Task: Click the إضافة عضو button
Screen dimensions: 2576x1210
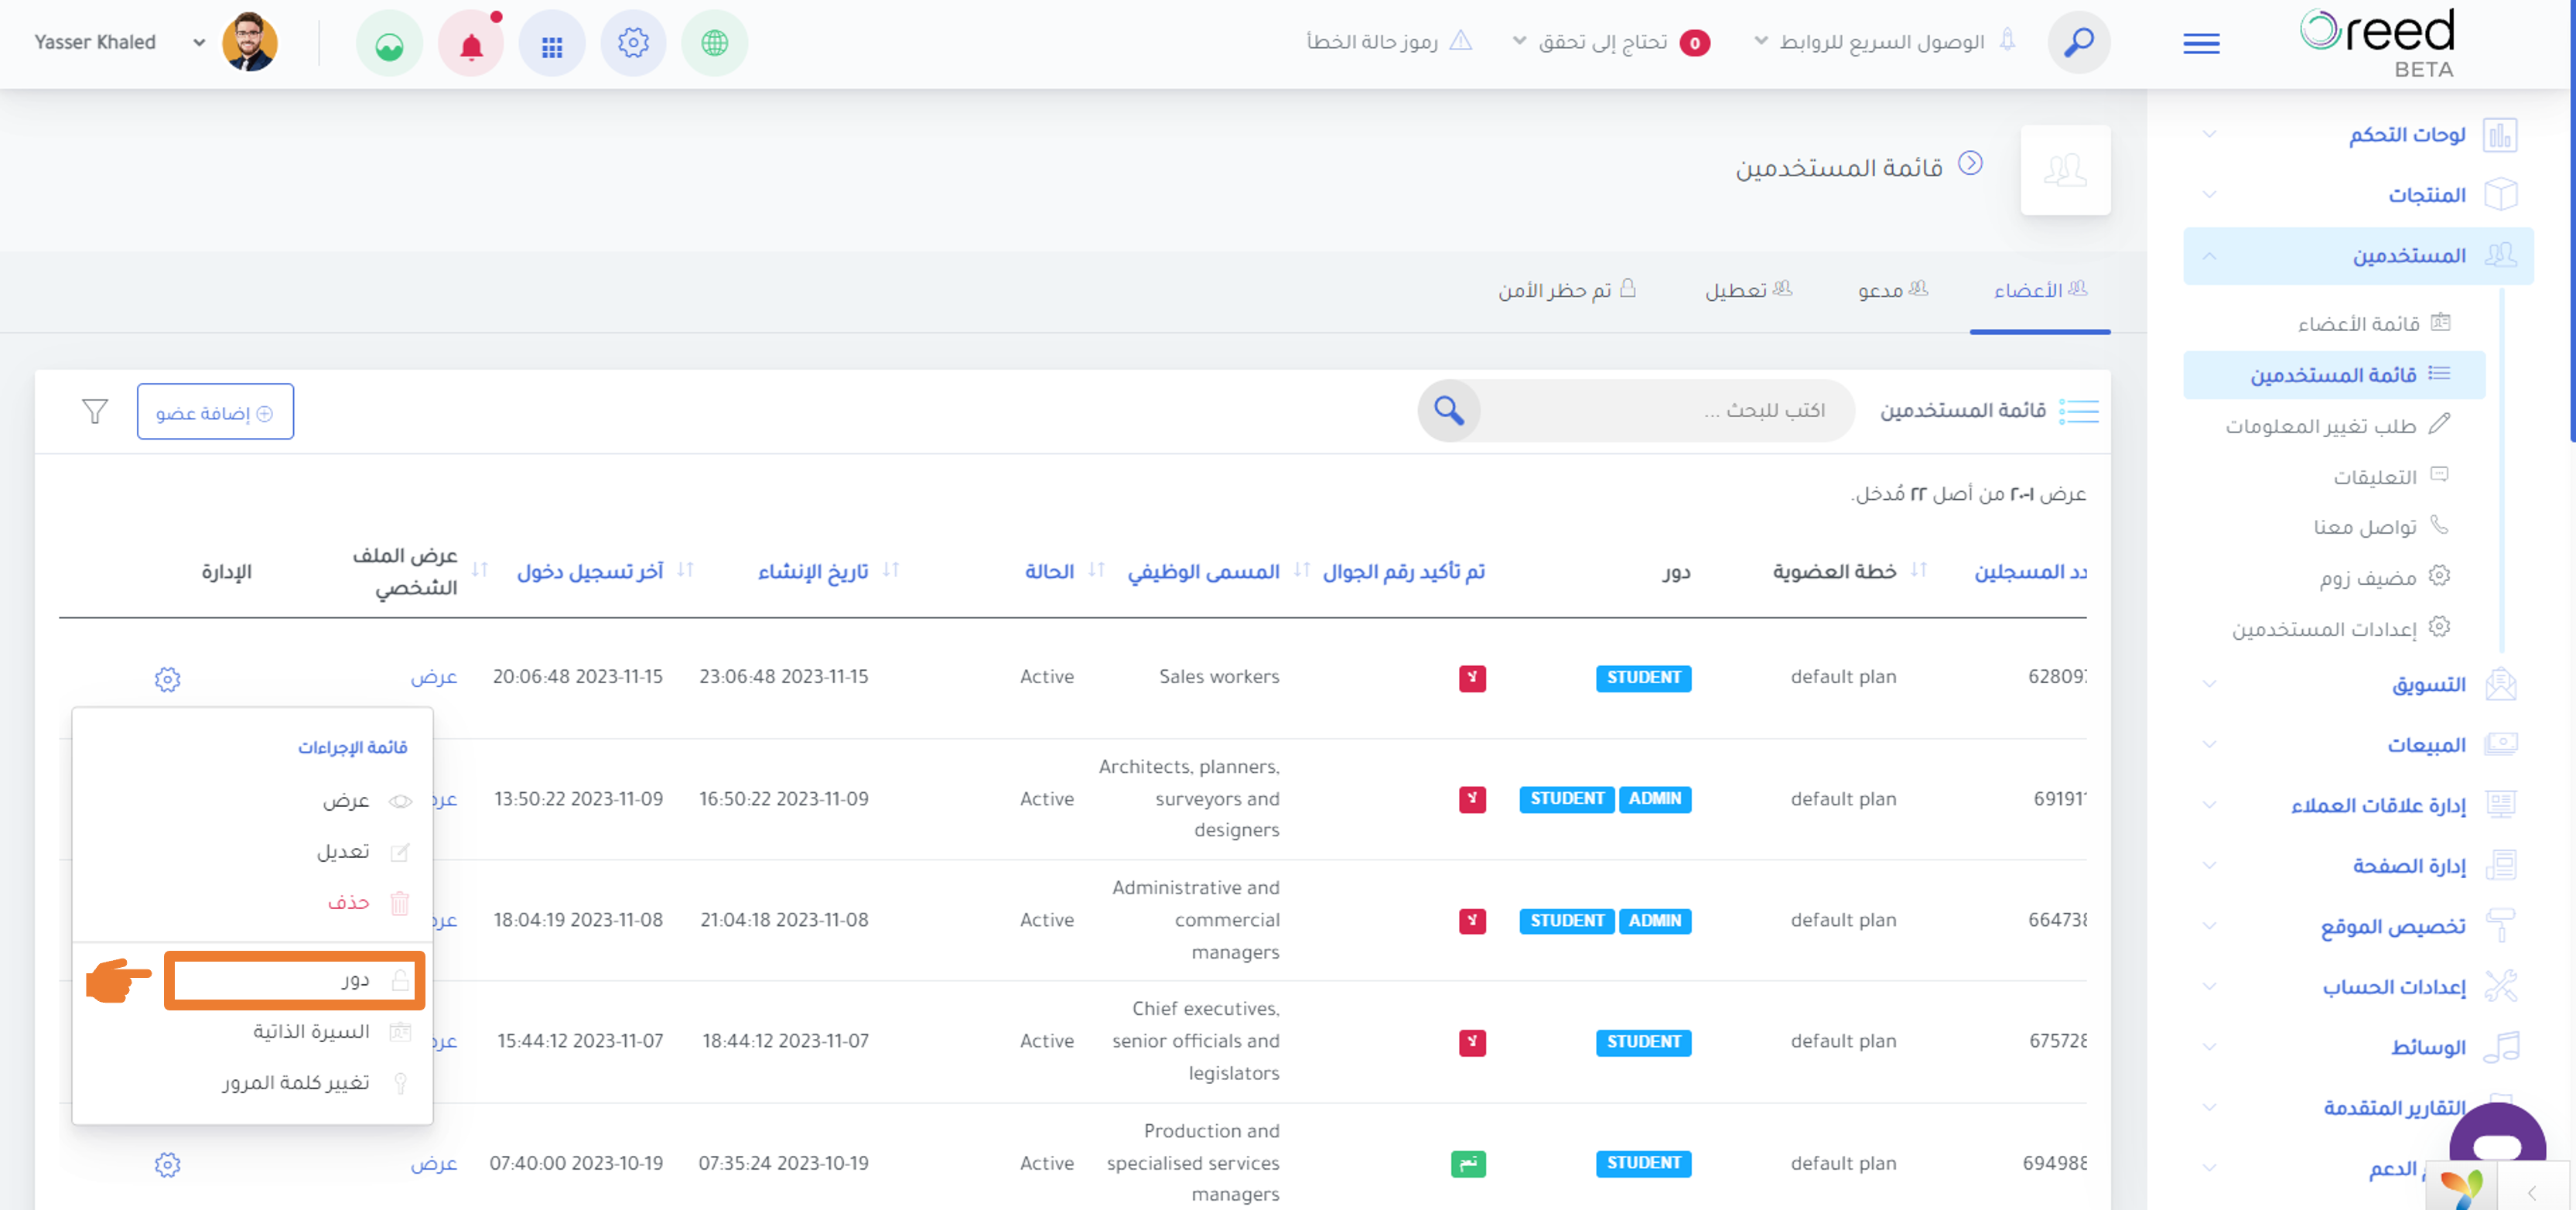Action: pyautogui.click(x=215, y=412)
